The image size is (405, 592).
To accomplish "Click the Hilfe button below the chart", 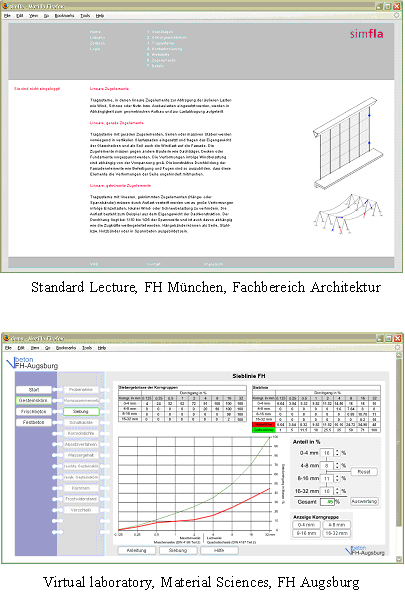I will tap(219, 550).
